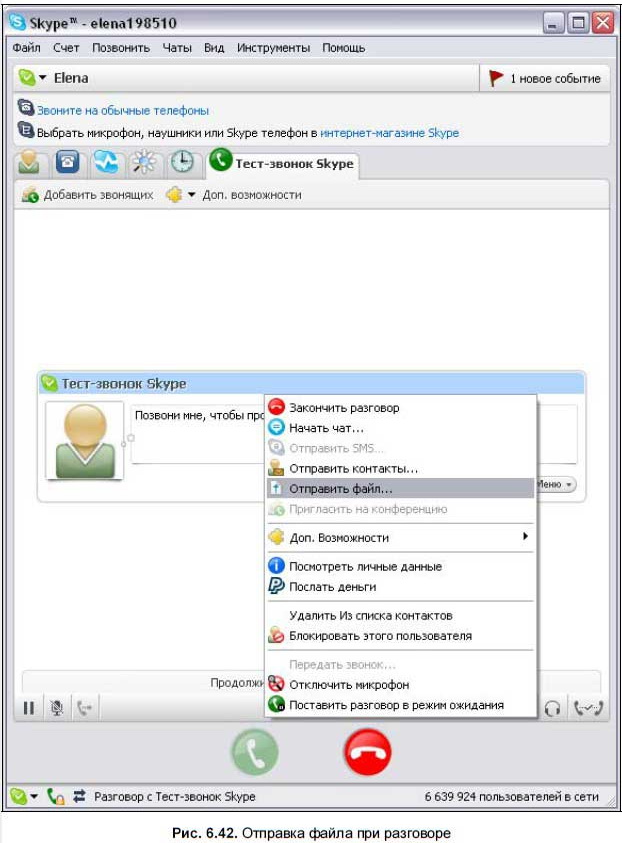
Task: Open the Contacts tab icon
Action: click(x=30, y=162)
